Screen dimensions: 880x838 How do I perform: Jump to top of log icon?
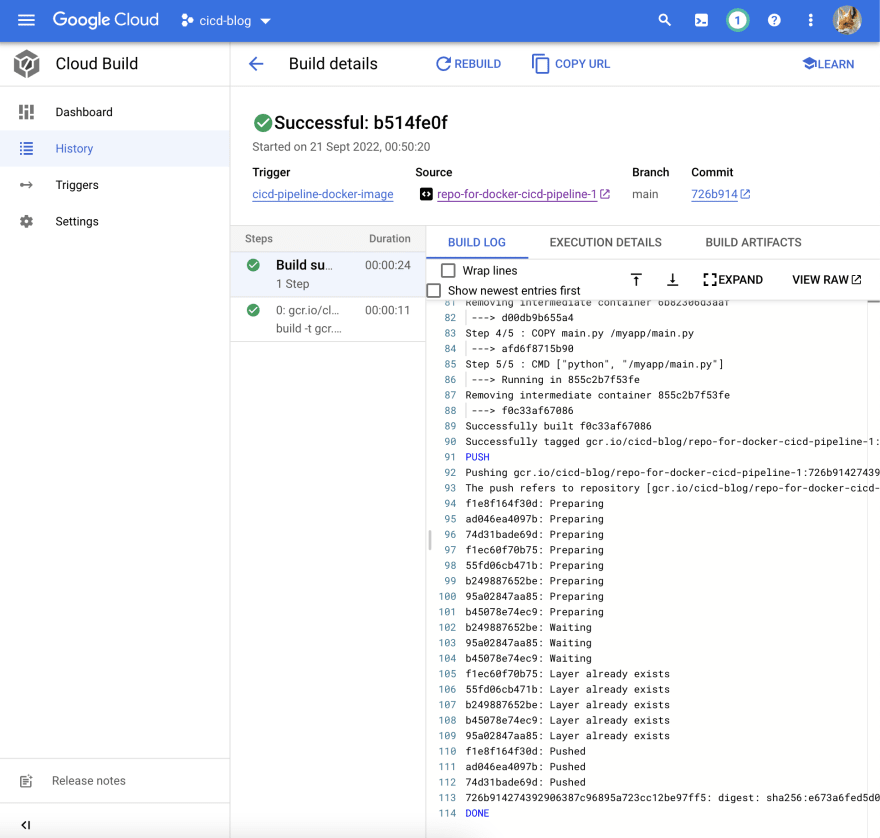[x=636, y=280]
